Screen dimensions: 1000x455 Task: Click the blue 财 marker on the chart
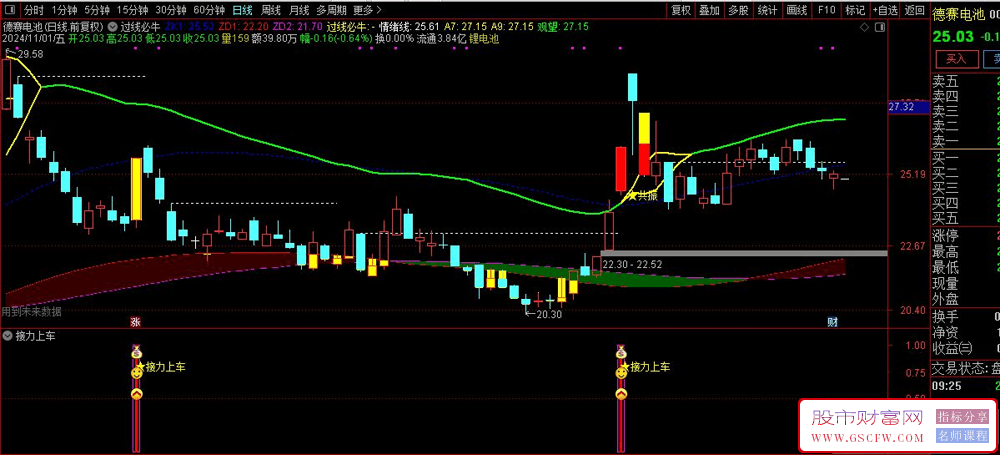(832, 322)
